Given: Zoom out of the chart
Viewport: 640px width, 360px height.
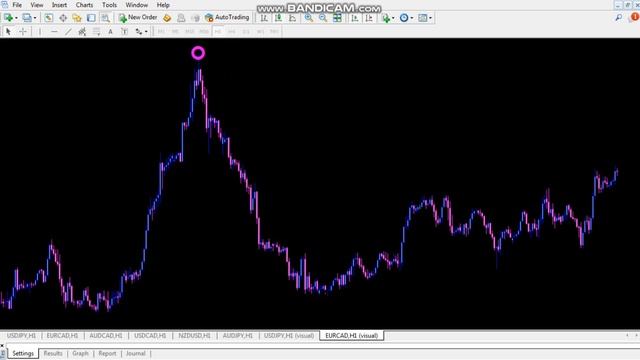Looking at the screenshot, I should pos(323,18).
